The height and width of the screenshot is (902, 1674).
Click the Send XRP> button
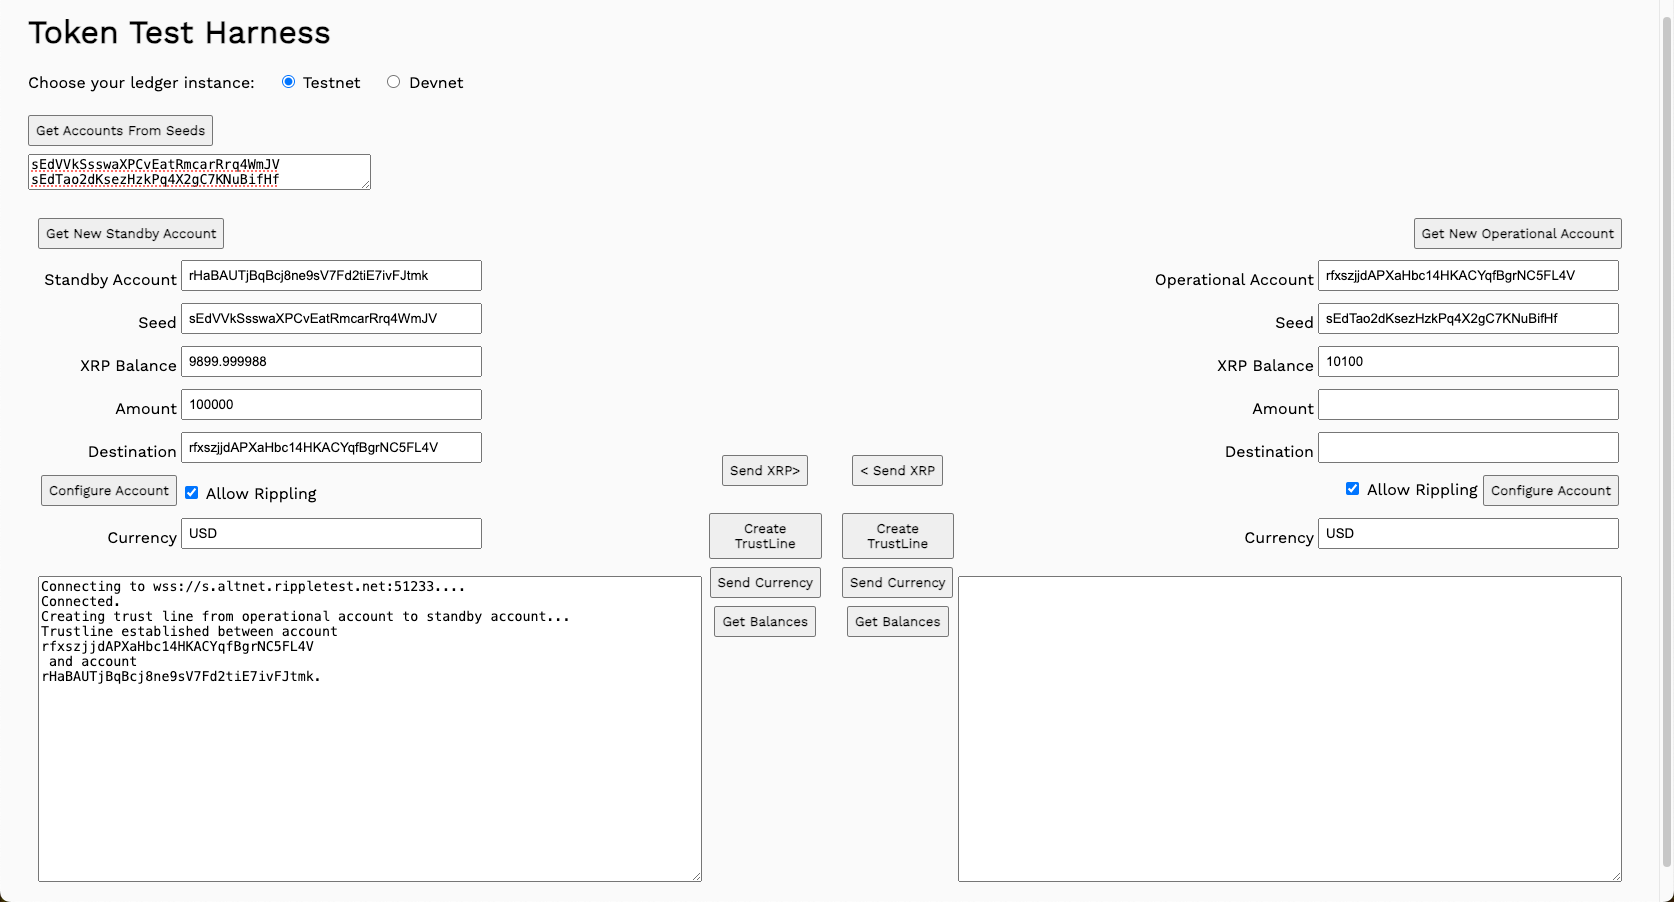pos(764,471)
